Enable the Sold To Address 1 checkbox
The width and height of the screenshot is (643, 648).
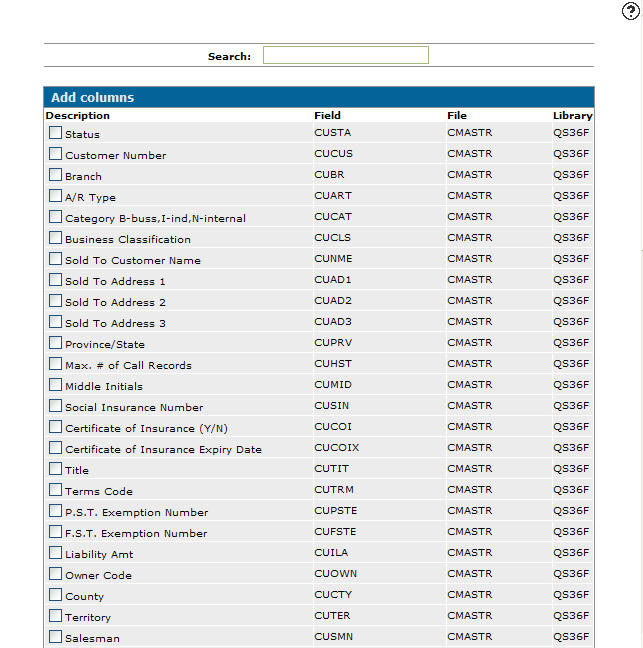[55, 280]
